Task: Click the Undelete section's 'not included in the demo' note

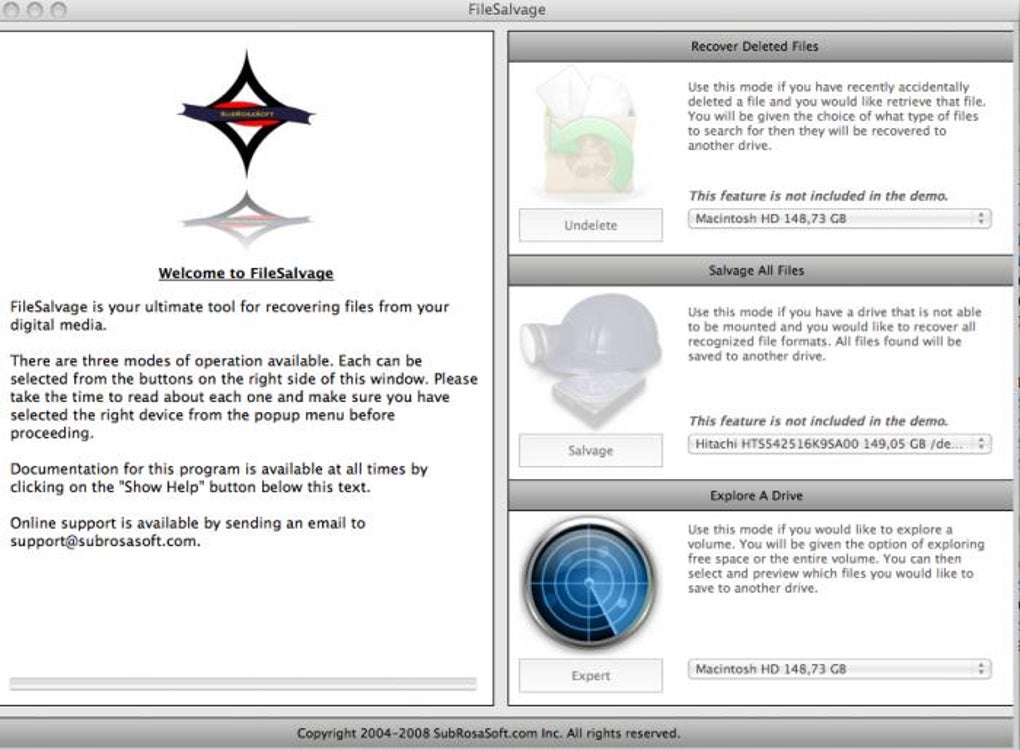Action: click(x=818, y=196)
